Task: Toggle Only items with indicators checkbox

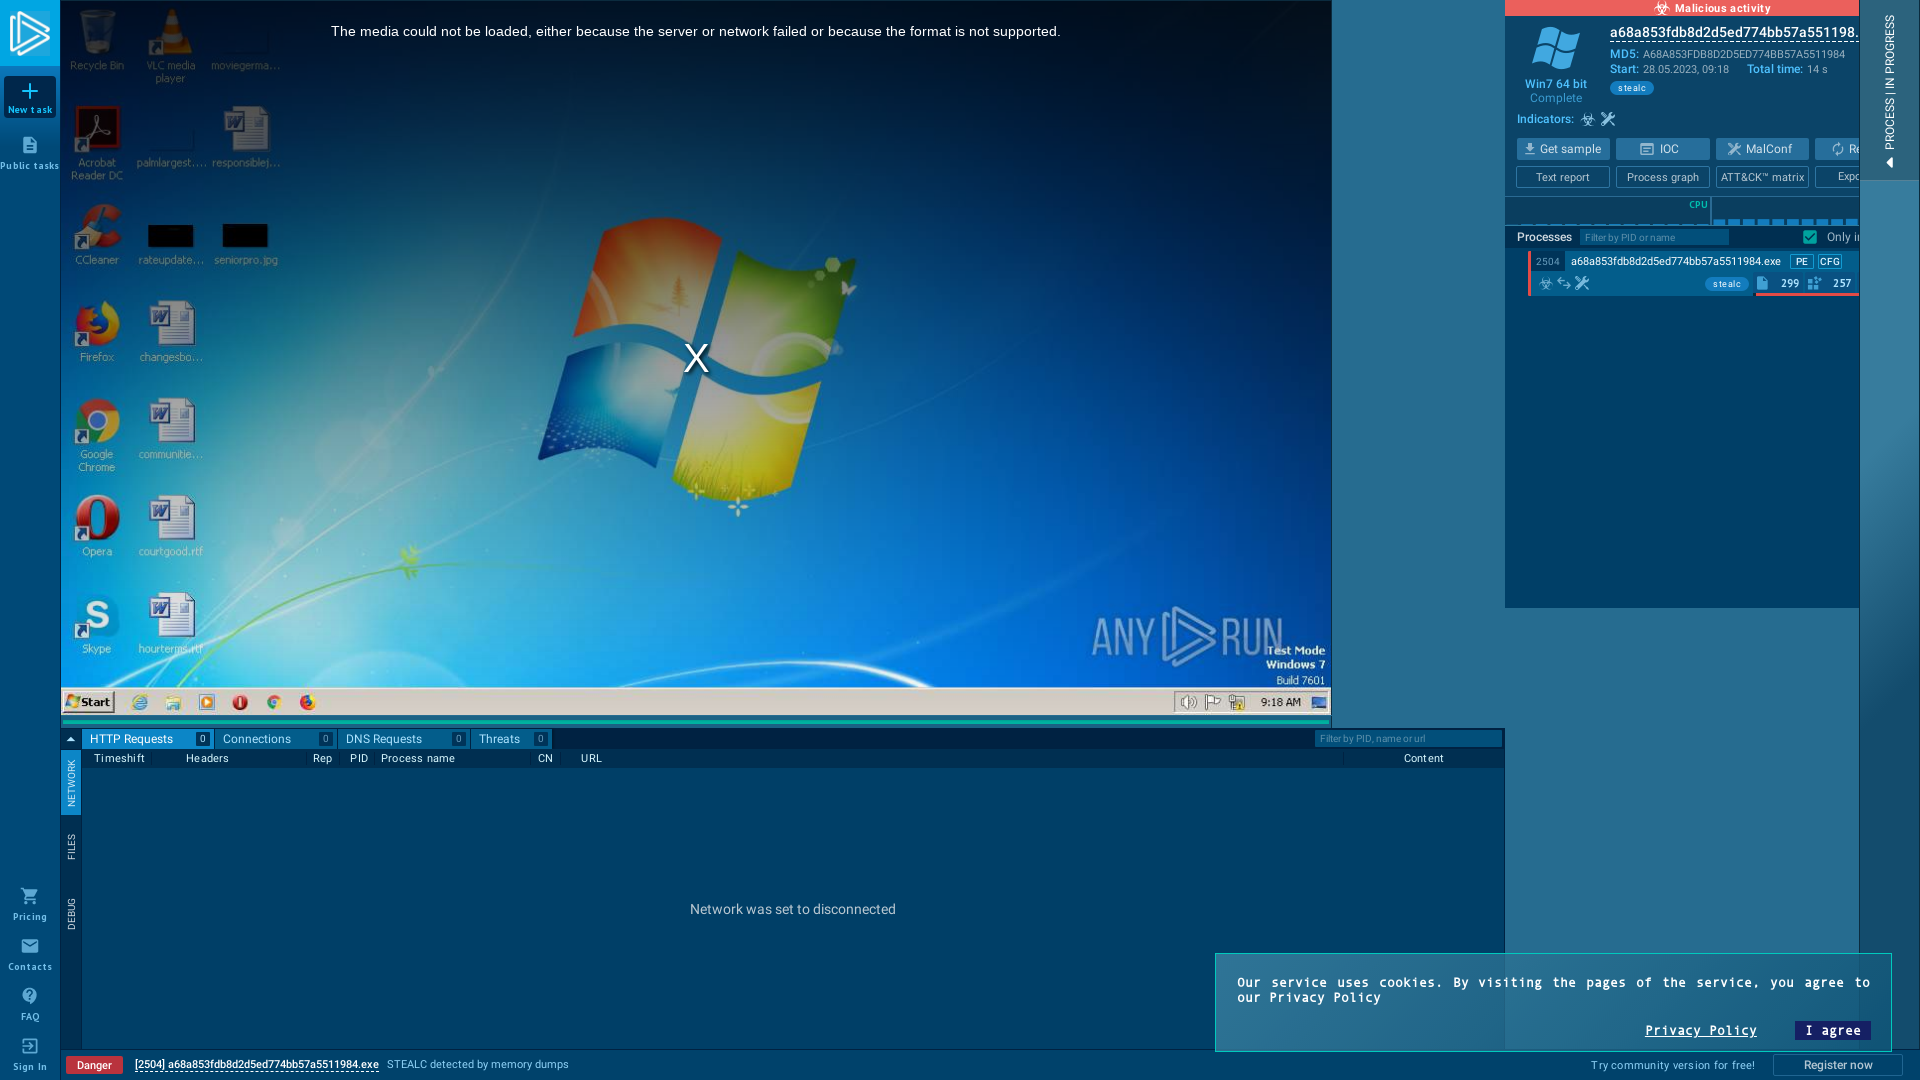Action: (x=1811, y=236)
